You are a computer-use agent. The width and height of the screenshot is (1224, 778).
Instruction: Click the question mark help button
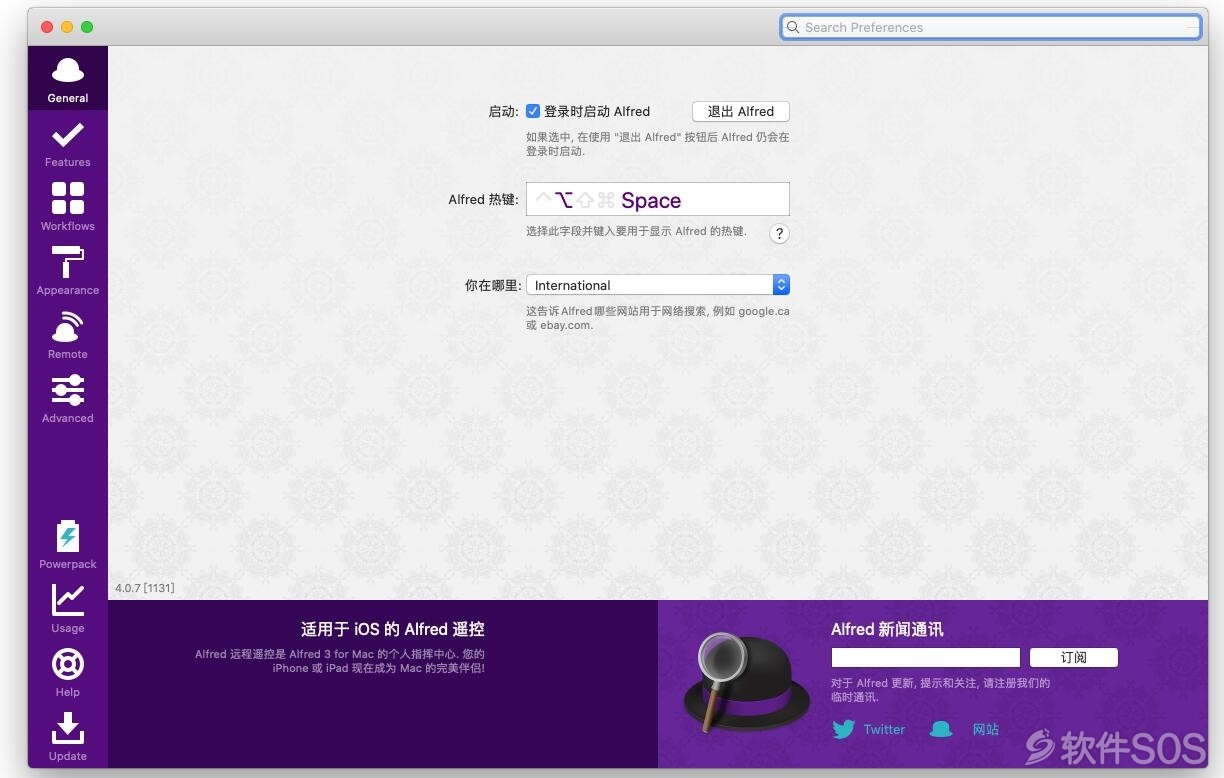pos(779,233)
